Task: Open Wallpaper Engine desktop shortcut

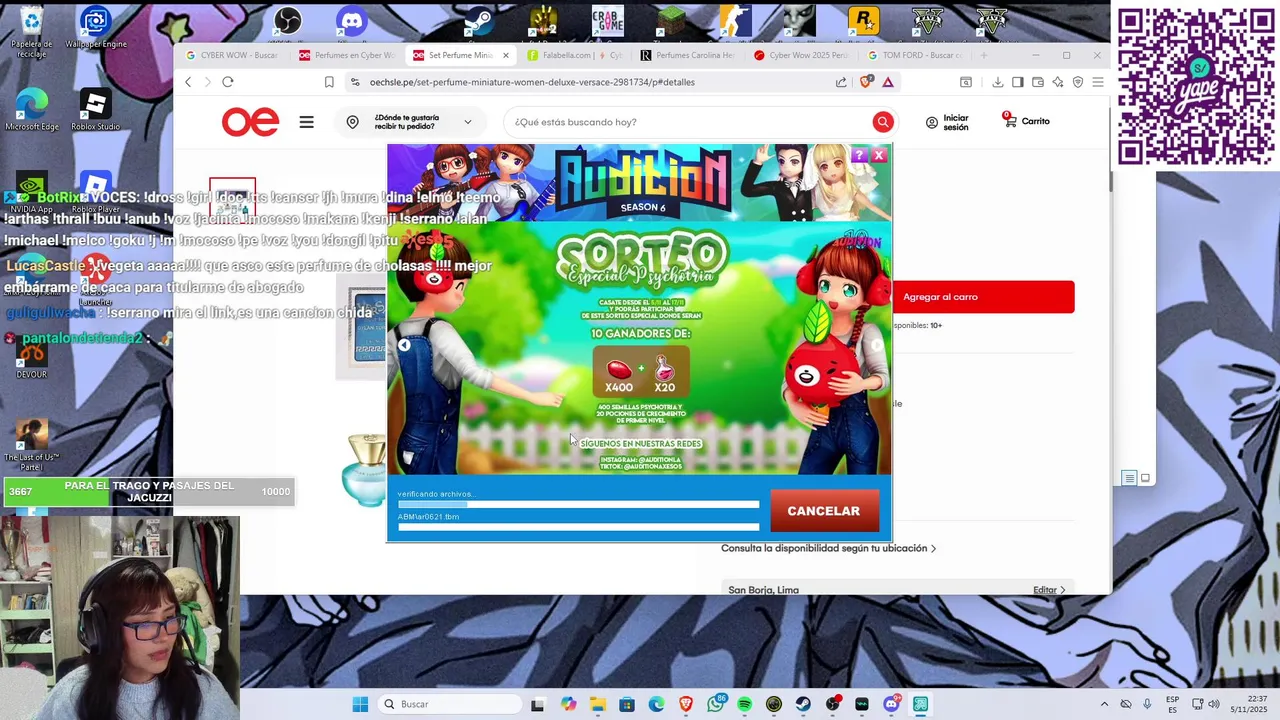Action: 96,28
